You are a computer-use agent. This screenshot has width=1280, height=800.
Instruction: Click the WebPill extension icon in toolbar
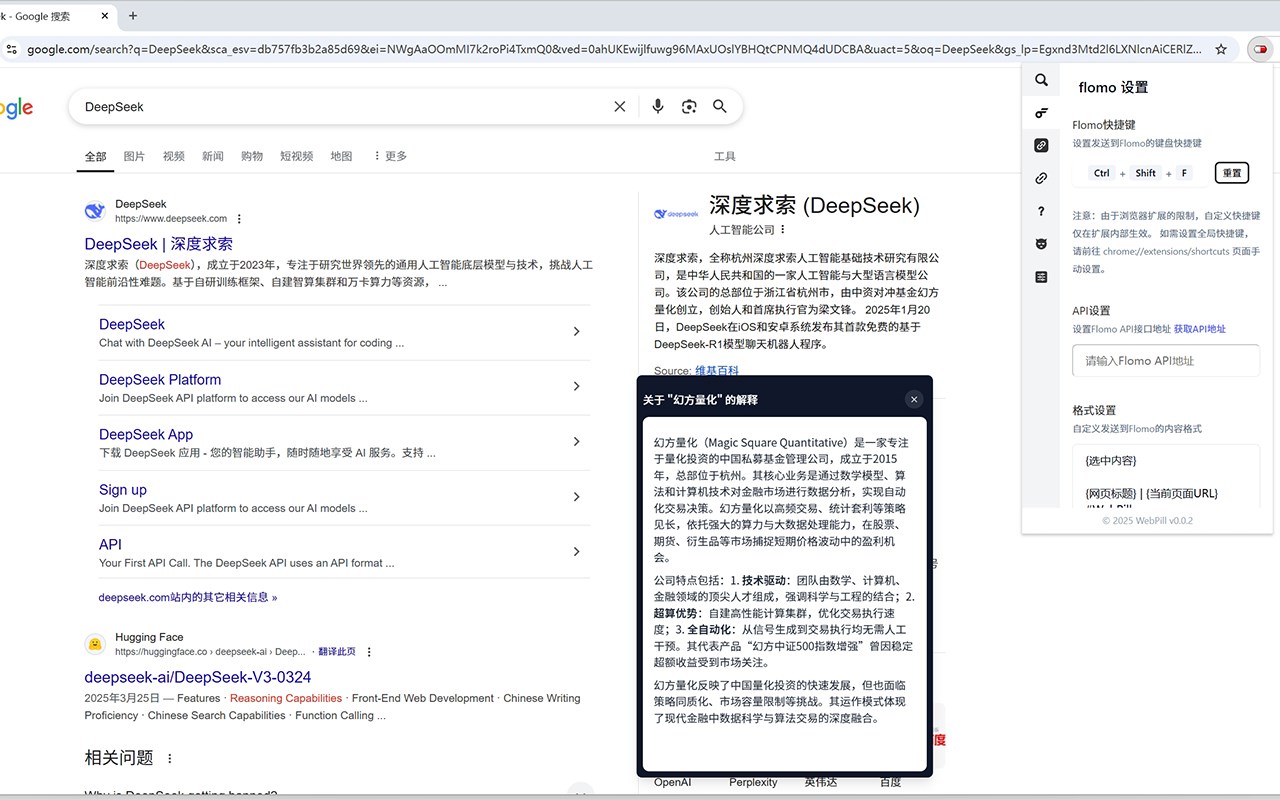[x=1260, y=49]
